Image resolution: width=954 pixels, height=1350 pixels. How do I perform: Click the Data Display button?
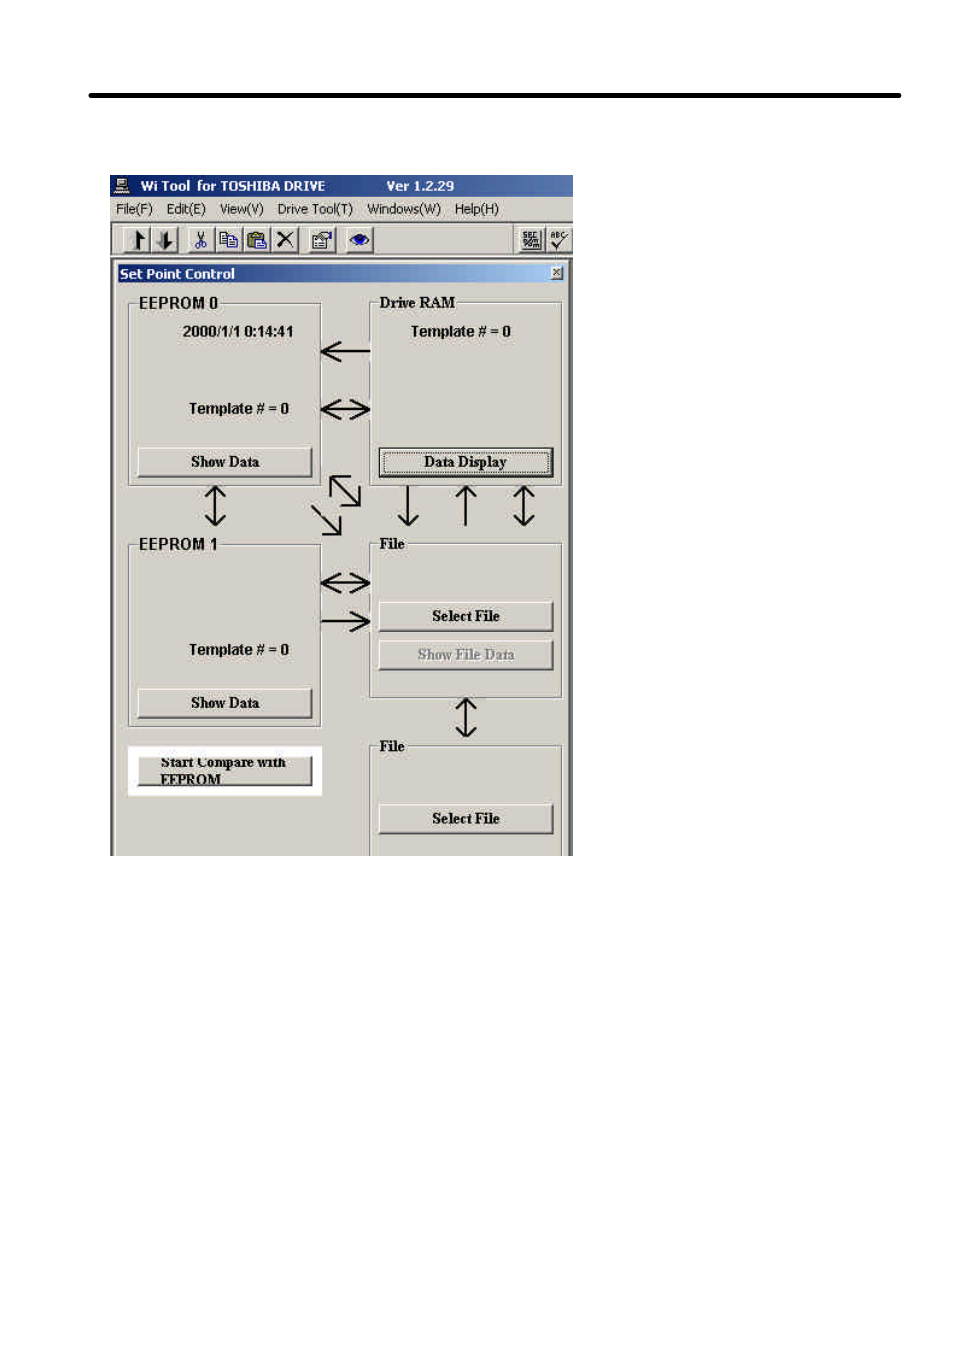(x=466, y=462)
